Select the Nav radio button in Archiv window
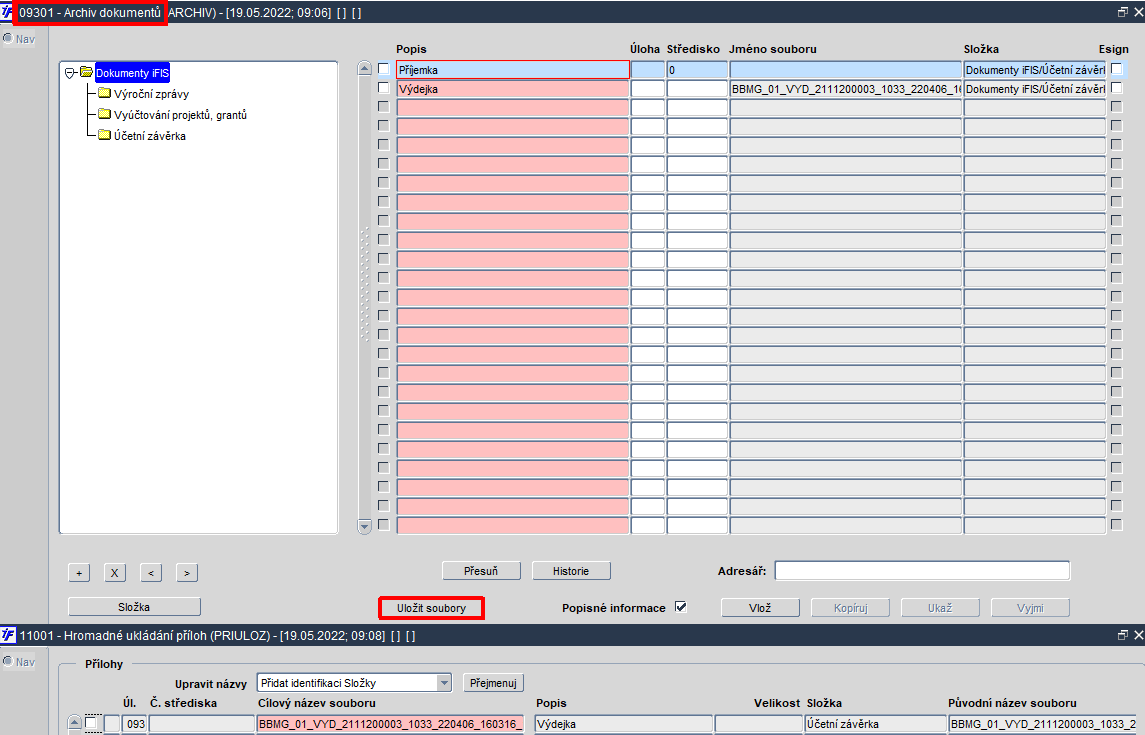 [8, 39]
